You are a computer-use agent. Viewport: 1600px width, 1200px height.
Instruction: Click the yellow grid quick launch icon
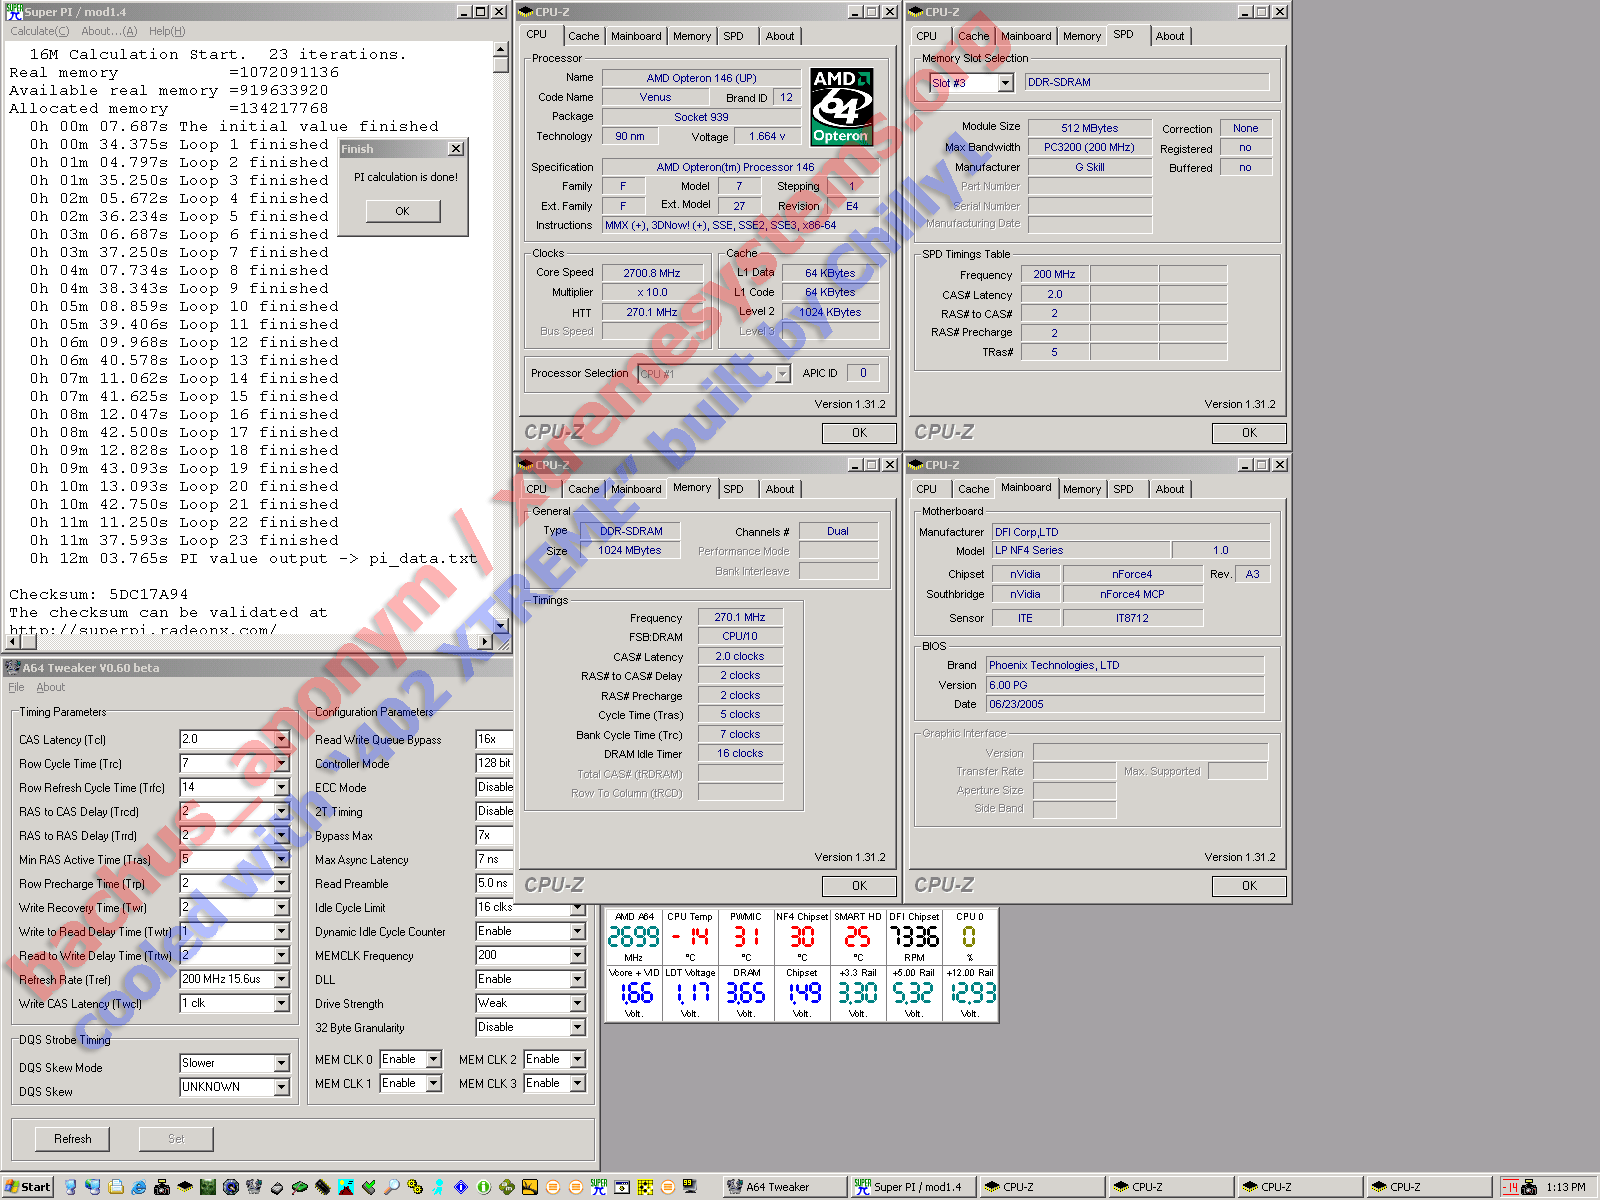[x=645, y=1187]
